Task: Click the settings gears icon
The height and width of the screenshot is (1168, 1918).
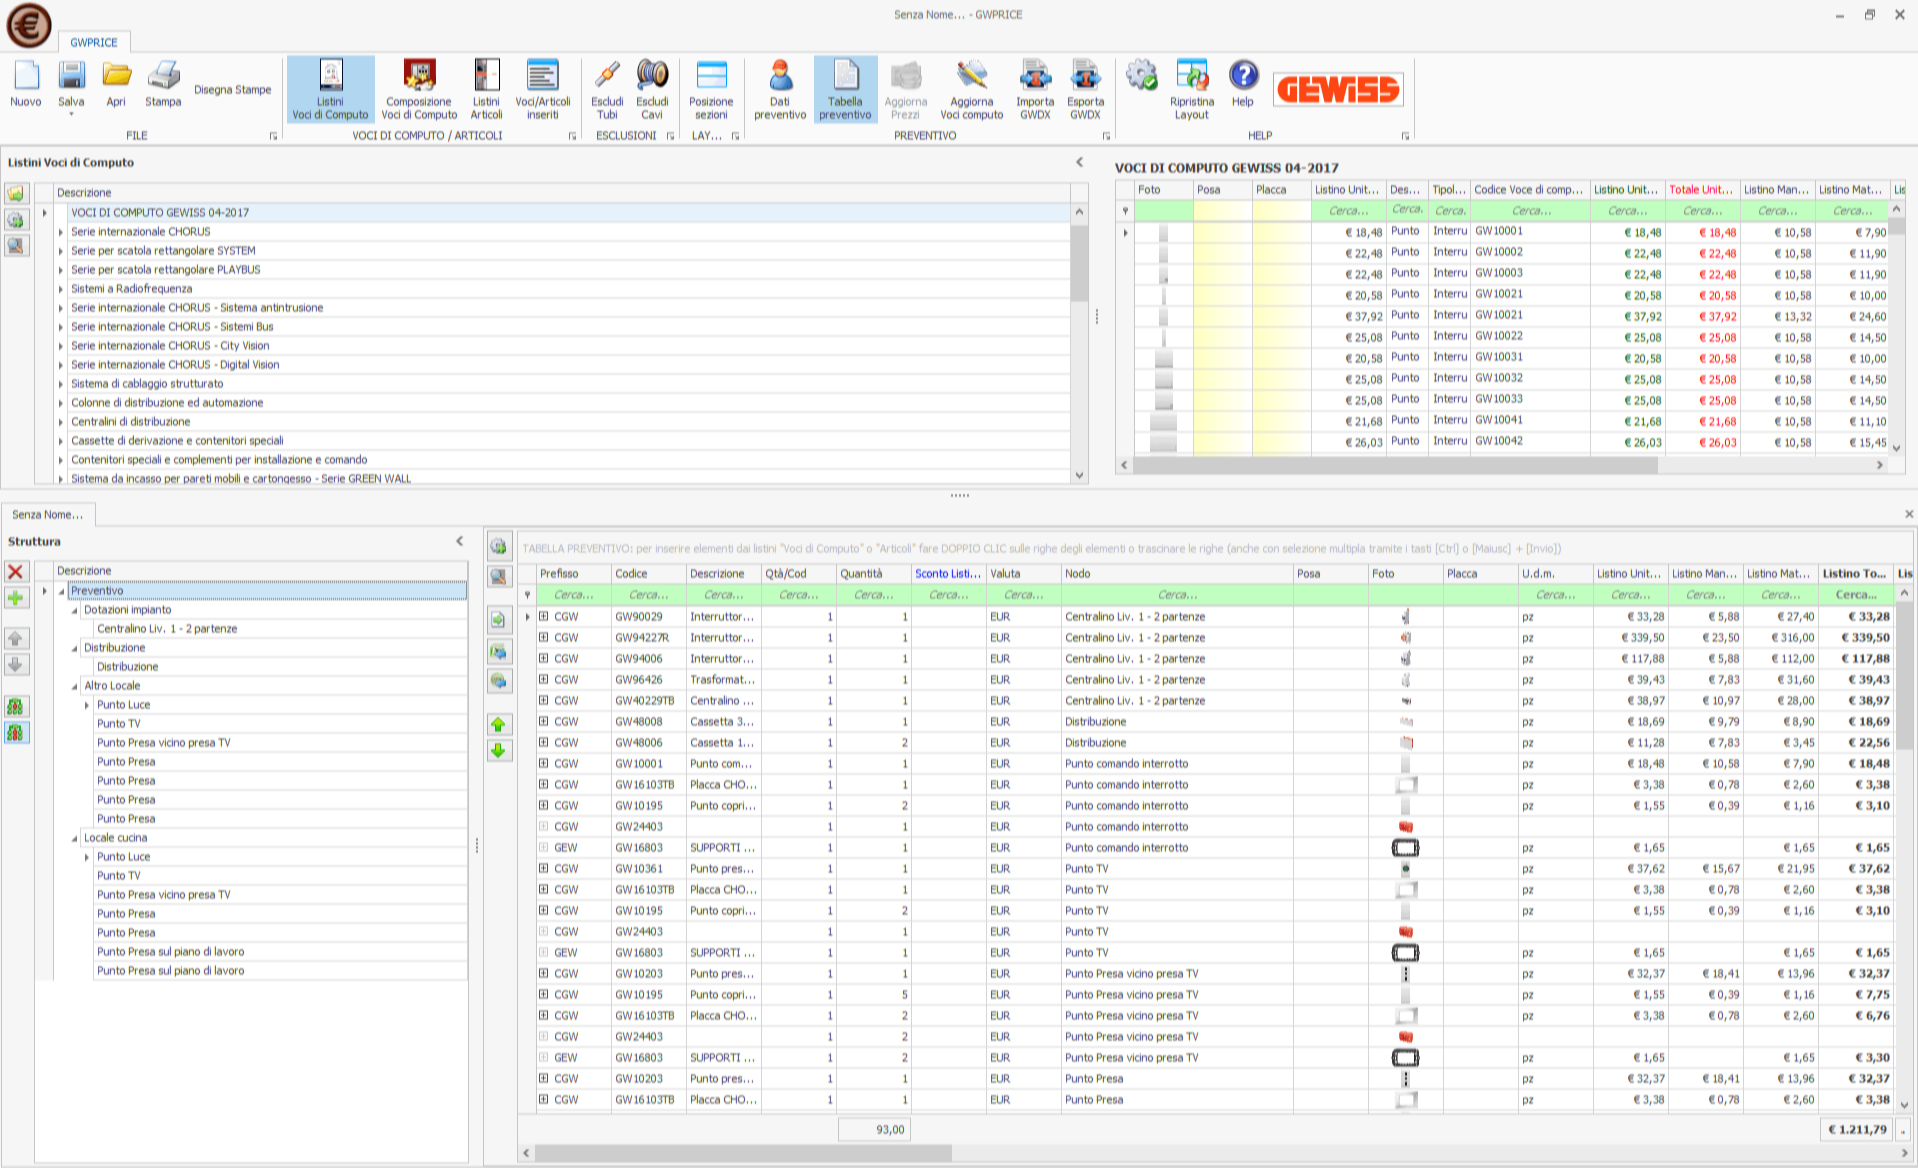Action: [1142, 76]
